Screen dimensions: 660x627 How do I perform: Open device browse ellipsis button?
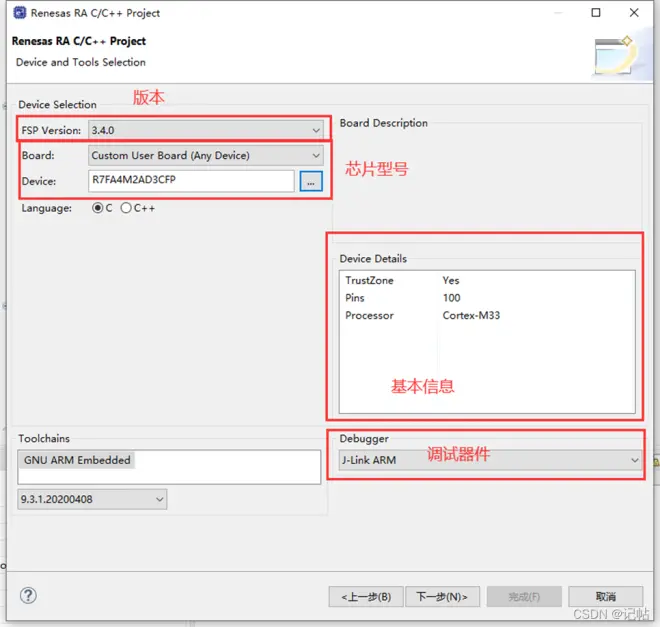click(311, 181)
